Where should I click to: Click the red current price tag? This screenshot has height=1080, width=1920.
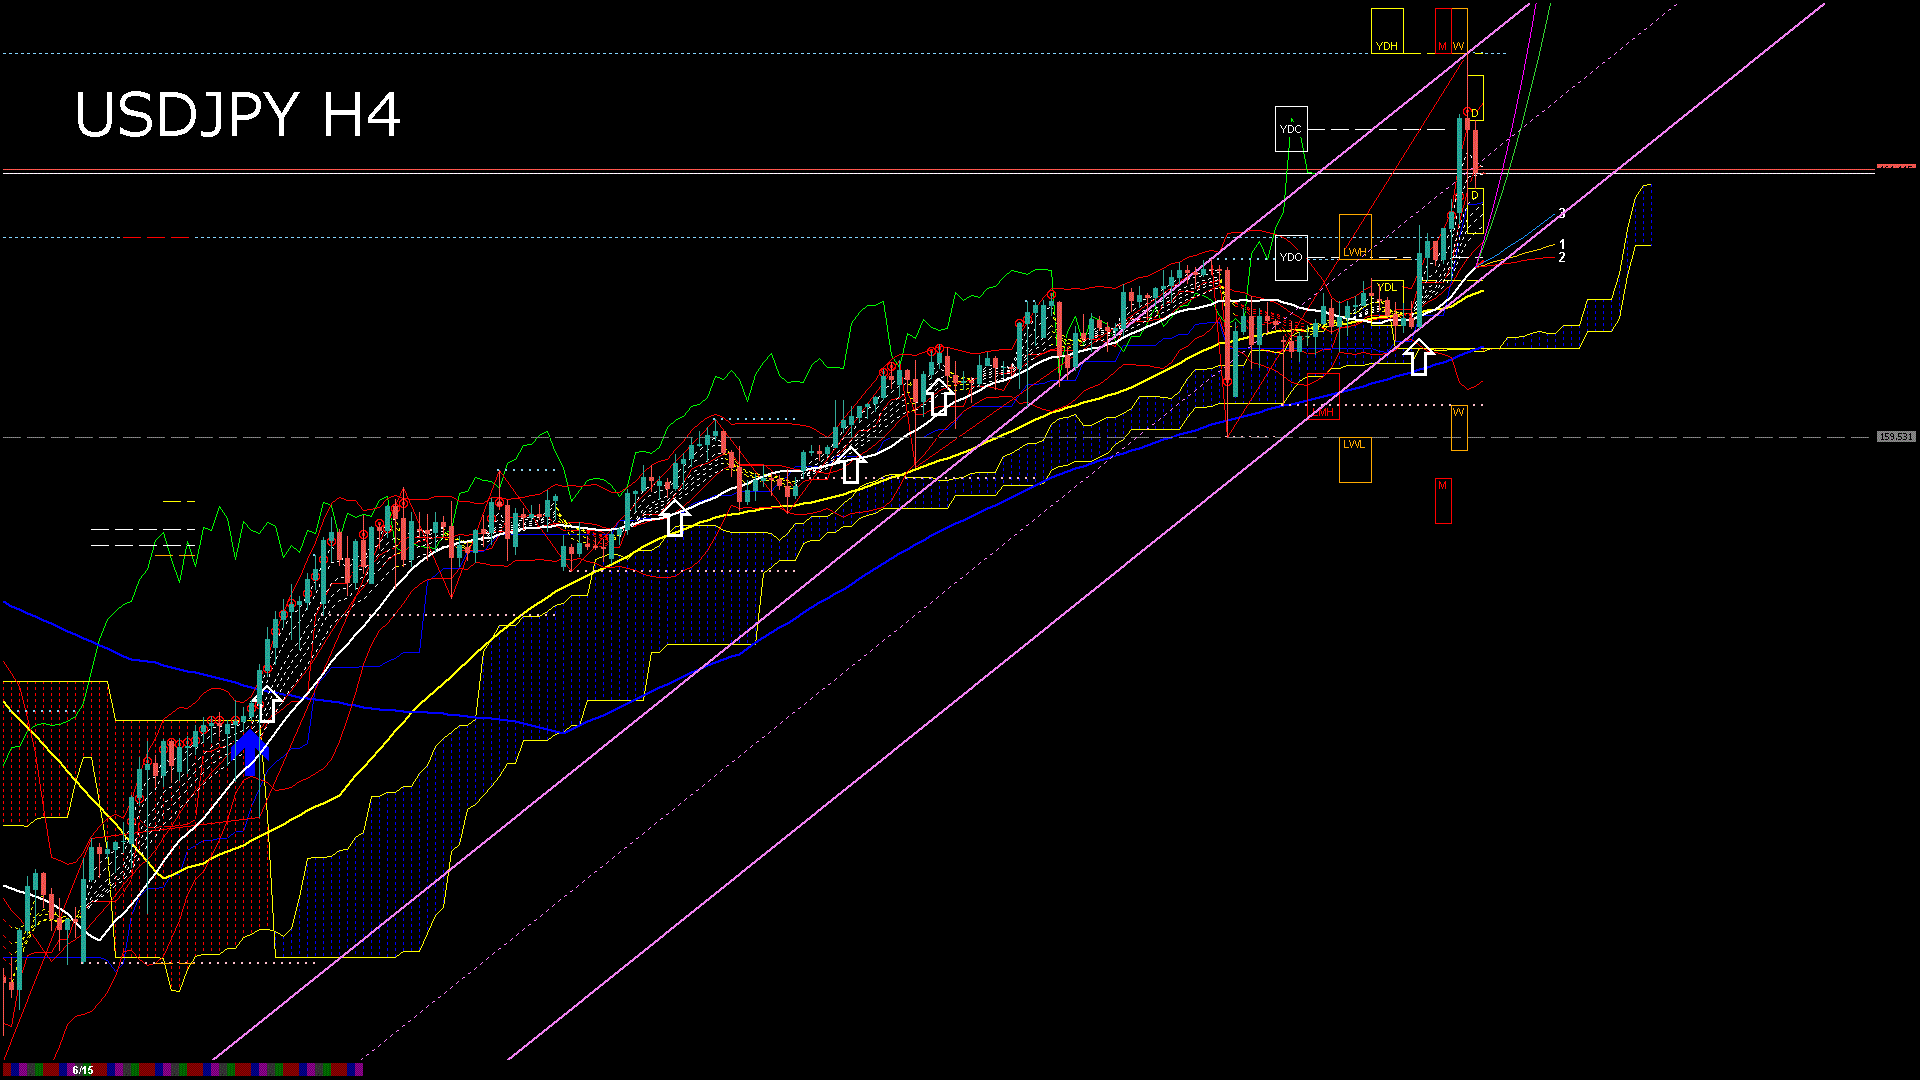(1897, 166)
